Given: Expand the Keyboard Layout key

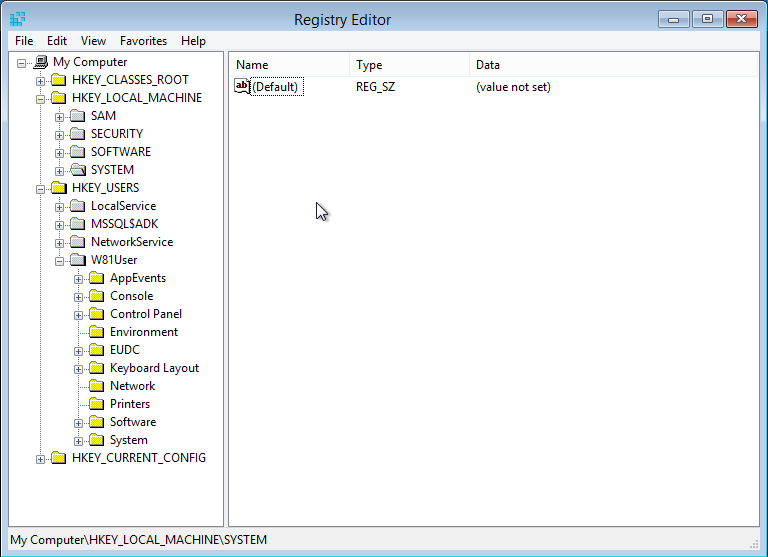Looking at the screenshot, I should tap(79, 369).
